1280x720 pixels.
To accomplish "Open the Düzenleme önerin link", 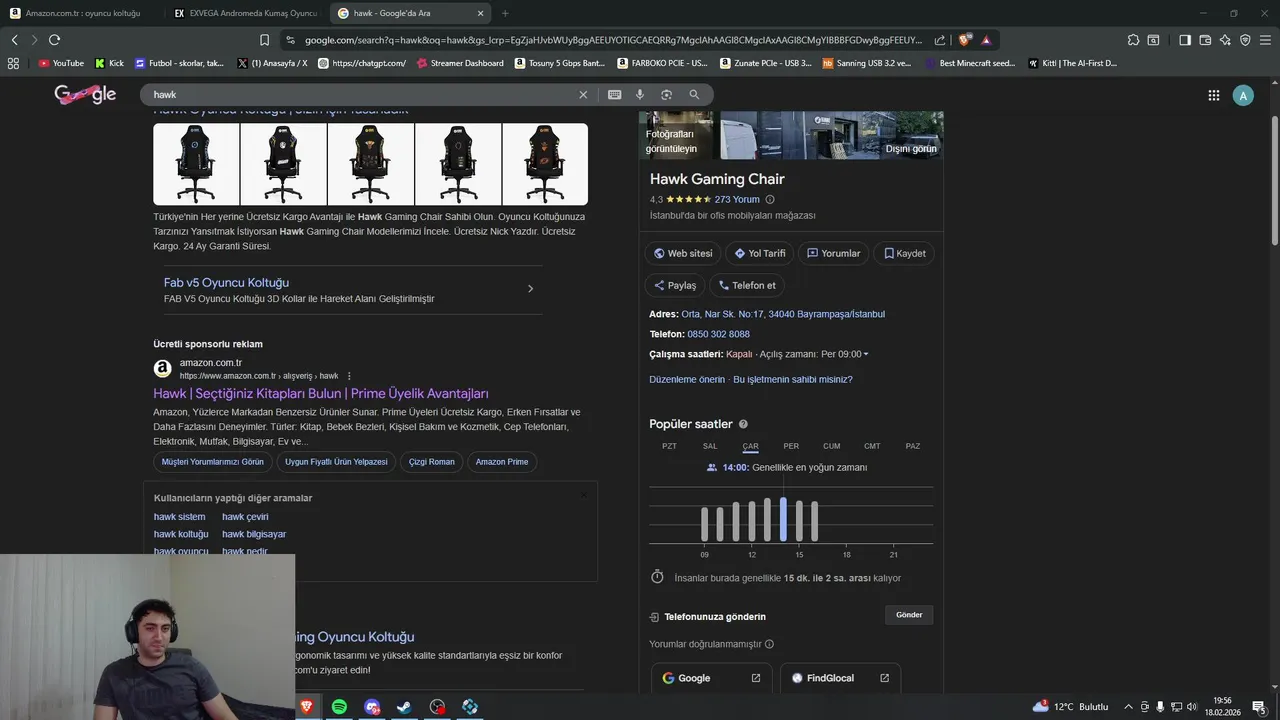I will coord(687,380).
